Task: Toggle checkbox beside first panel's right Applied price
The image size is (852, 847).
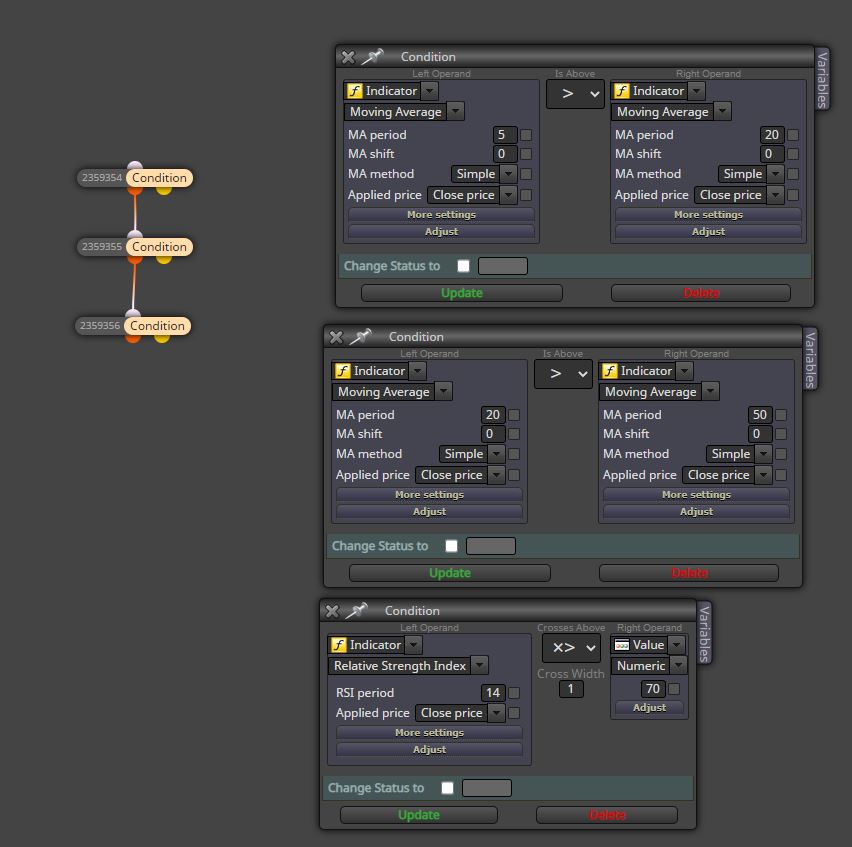Action: click(x=793, y=195)
